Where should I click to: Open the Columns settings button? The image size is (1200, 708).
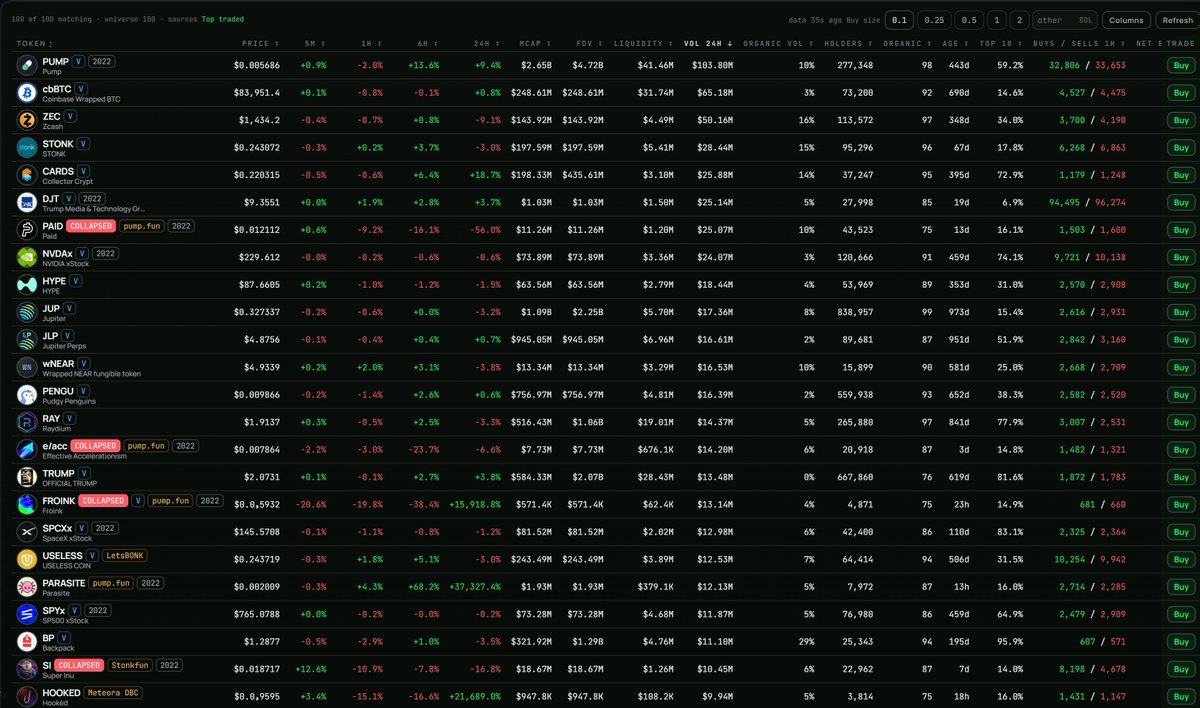tap(1126, 20)
